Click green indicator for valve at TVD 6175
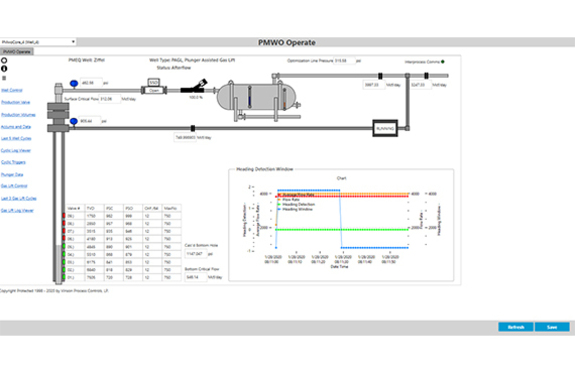The width and height of the screenshot is (575, 373). tap(64, 262)
